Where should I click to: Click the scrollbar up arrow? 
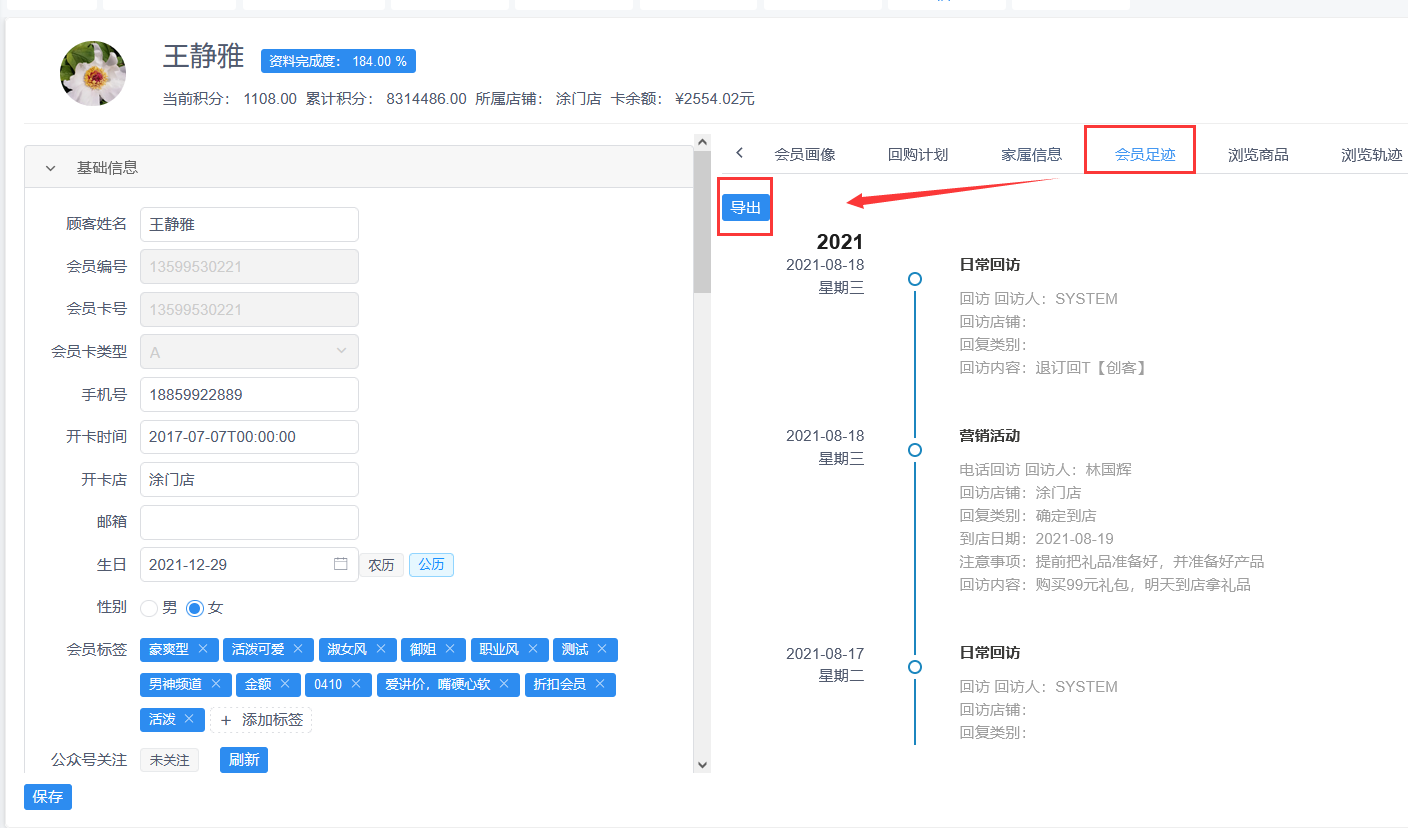coord(702,142)
